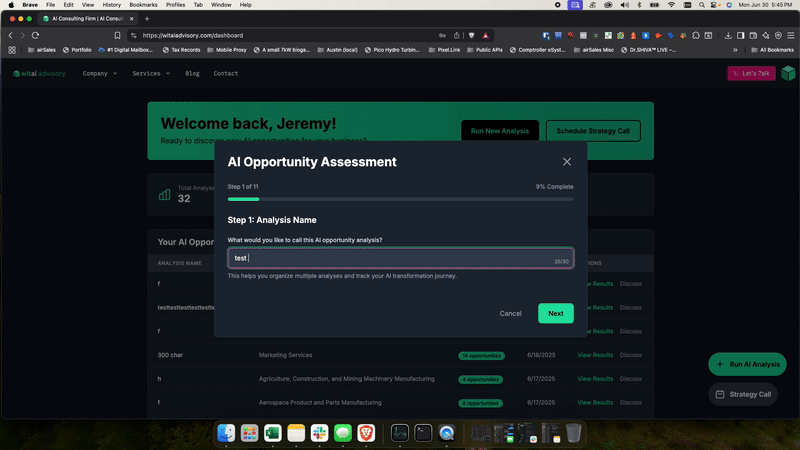Open View Results for the Agriculture machinery row
Viewport: 800px width, 450px height.
click(595, 379)
